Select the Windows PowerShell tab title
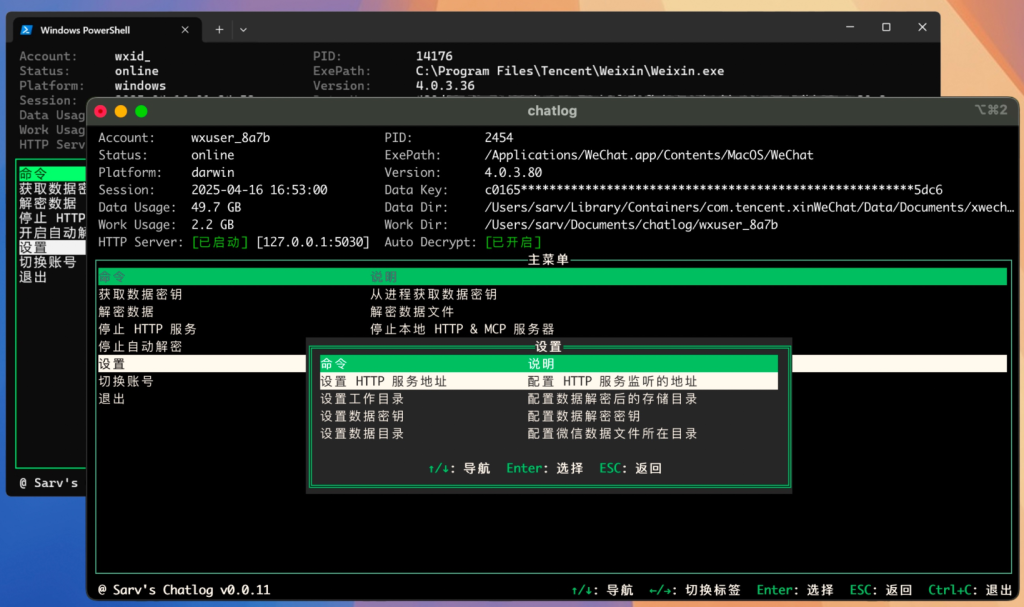The width and height of the screenshot is (1024, 607). pyautogui.click(x=85, y=30)
